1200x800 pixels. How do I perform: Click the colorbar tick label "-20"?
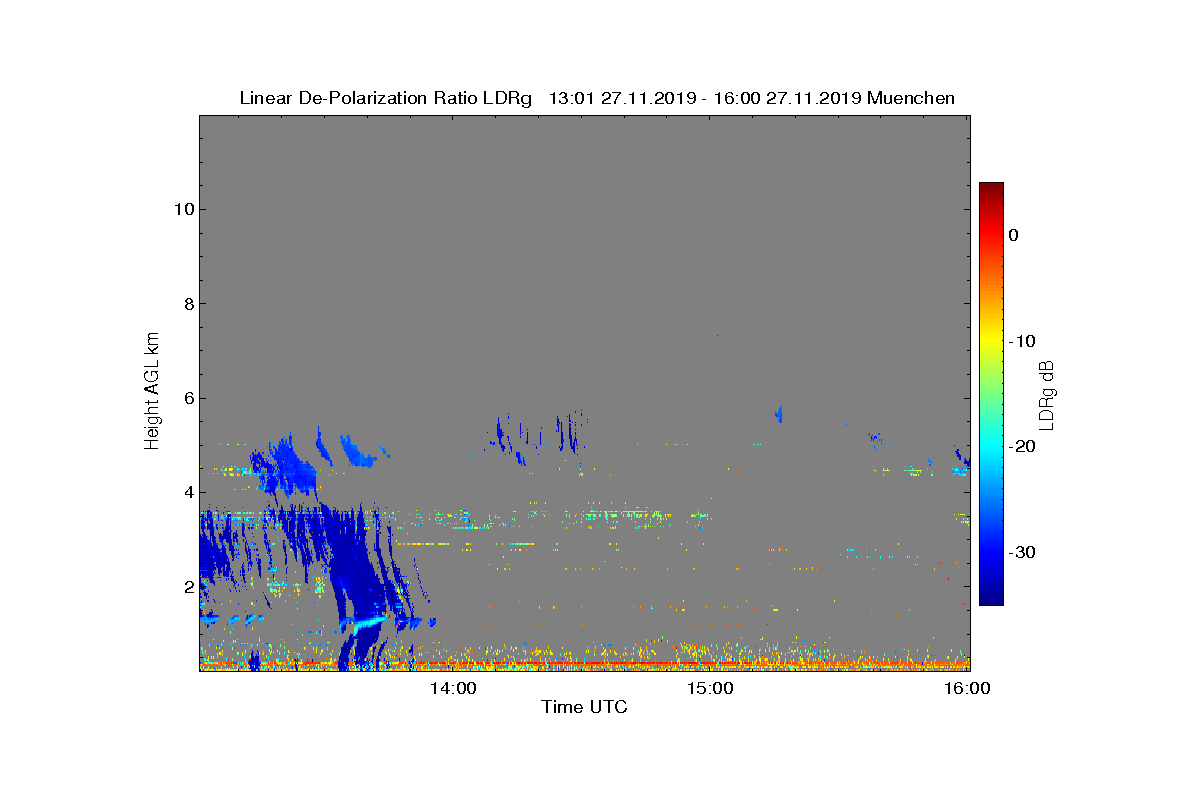[1021, 446]
